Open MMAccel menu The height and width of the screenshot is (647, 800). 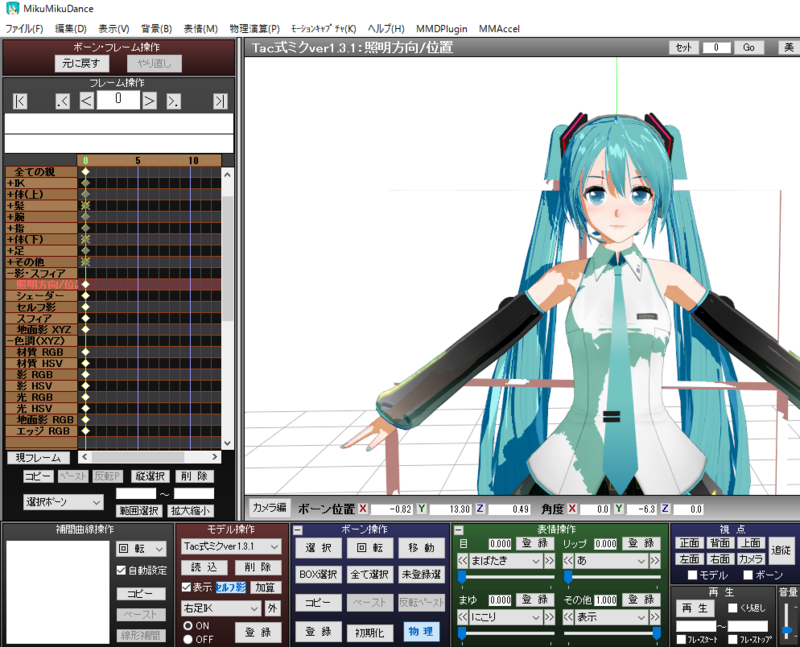click(x=499, y=29)
